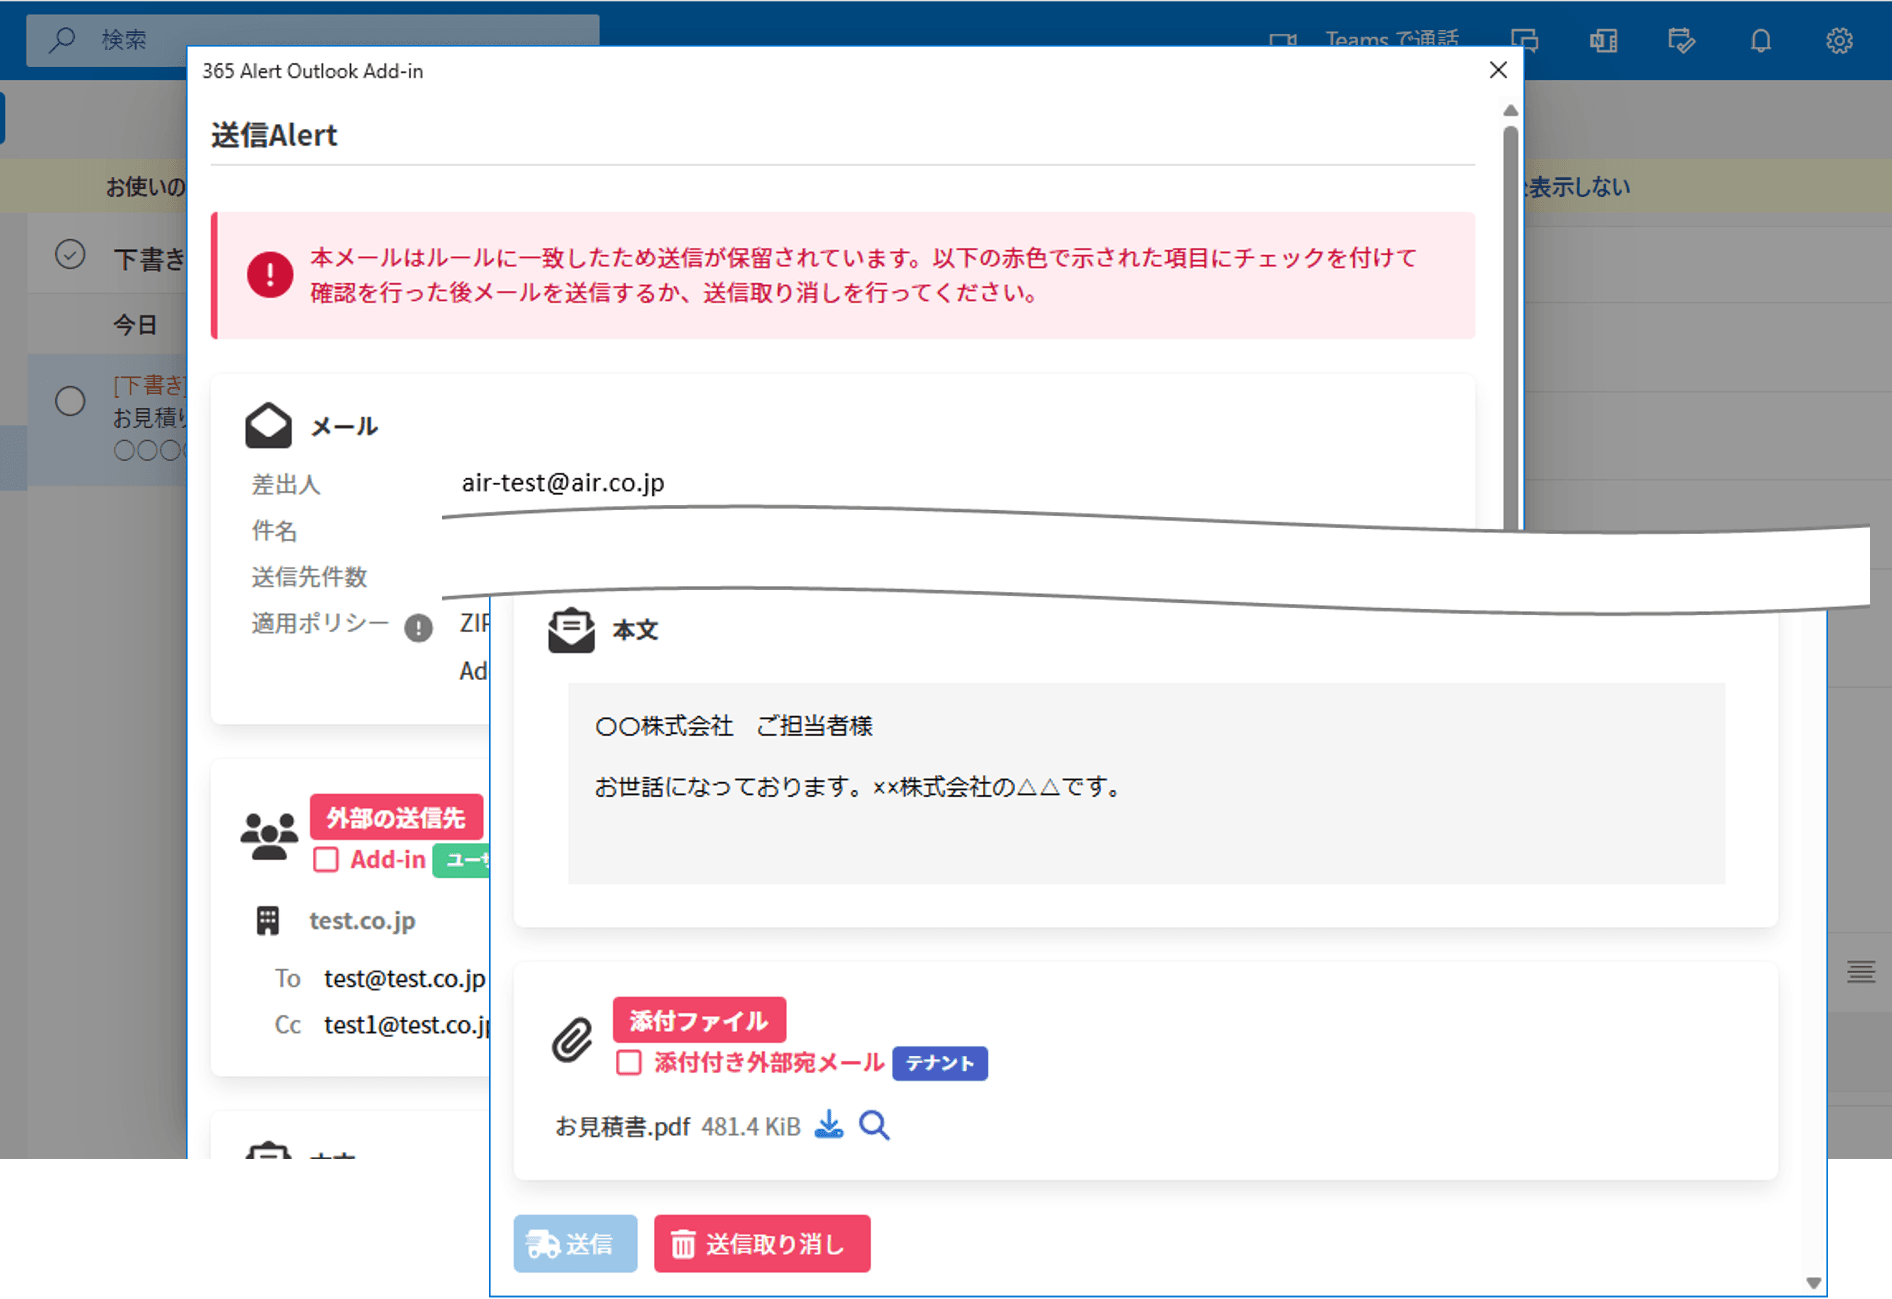Click the list lines icon at right edge
The image size is (1892, 1299).
1861,971
